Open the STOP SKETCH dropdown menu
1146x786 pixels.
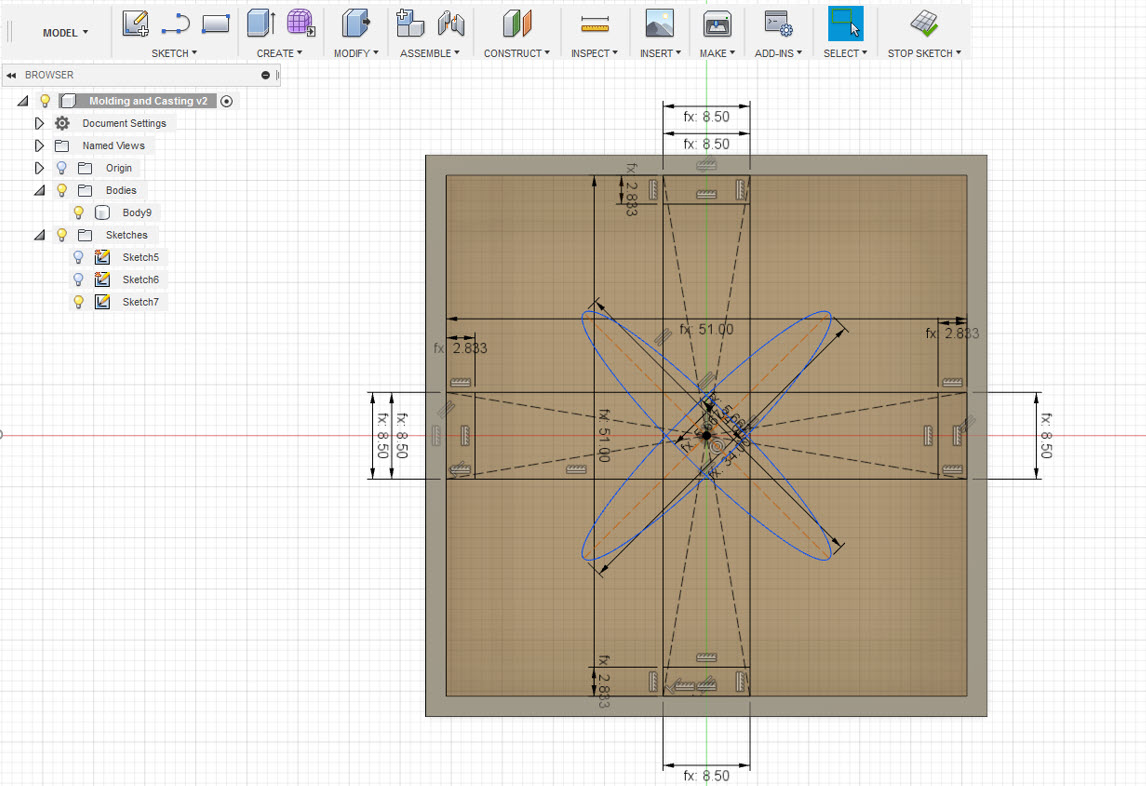(x=925, y=53)
